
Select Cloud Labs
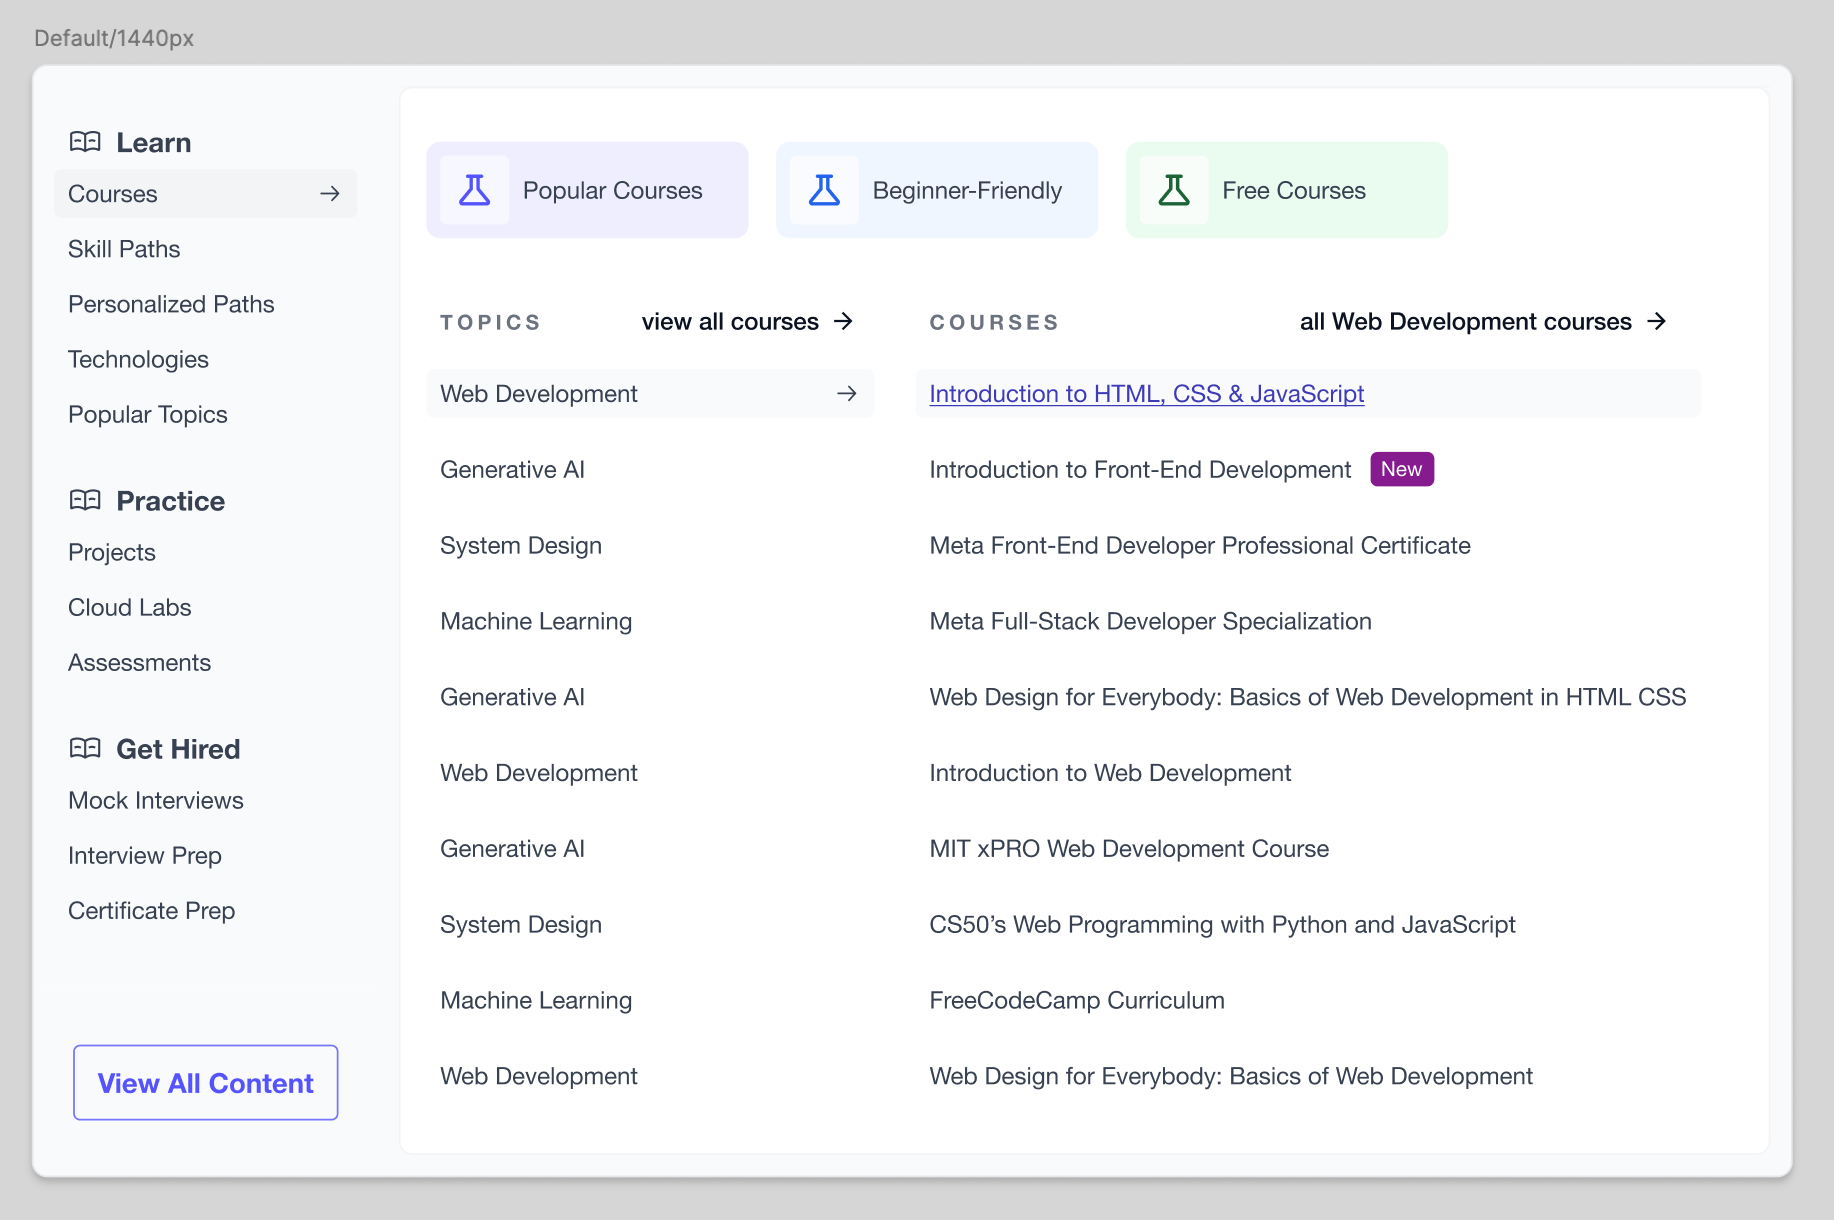(x=130, y=607)
